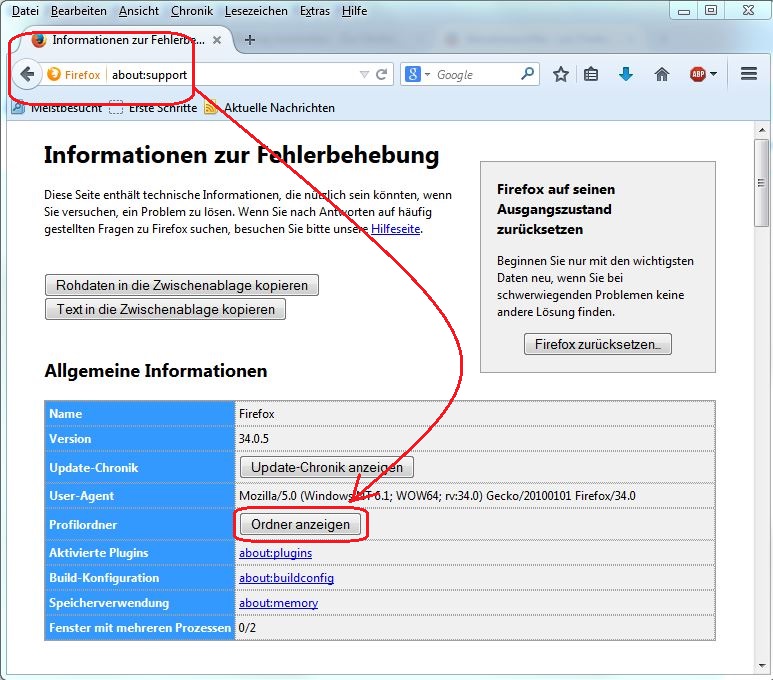This screenshot has height=680, width=773.
Task: Open the Adblock Plus dropdown arrow
Action: pos(713,74)
